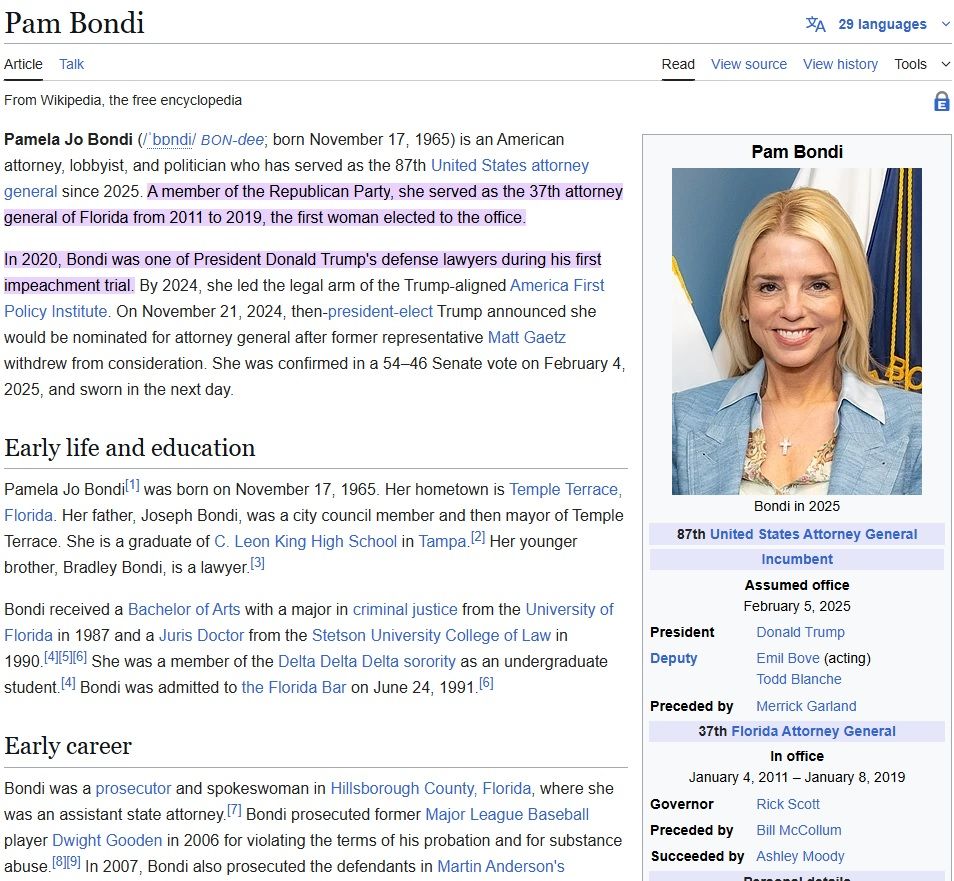Open the Dwight Gooden link
The image size is (954, 881).
coord(107,841)
